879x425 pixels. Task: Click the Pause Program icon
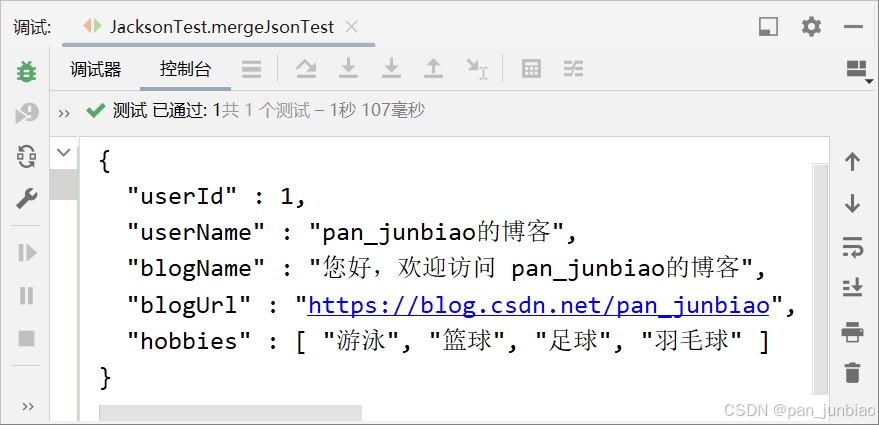(26, 295)
